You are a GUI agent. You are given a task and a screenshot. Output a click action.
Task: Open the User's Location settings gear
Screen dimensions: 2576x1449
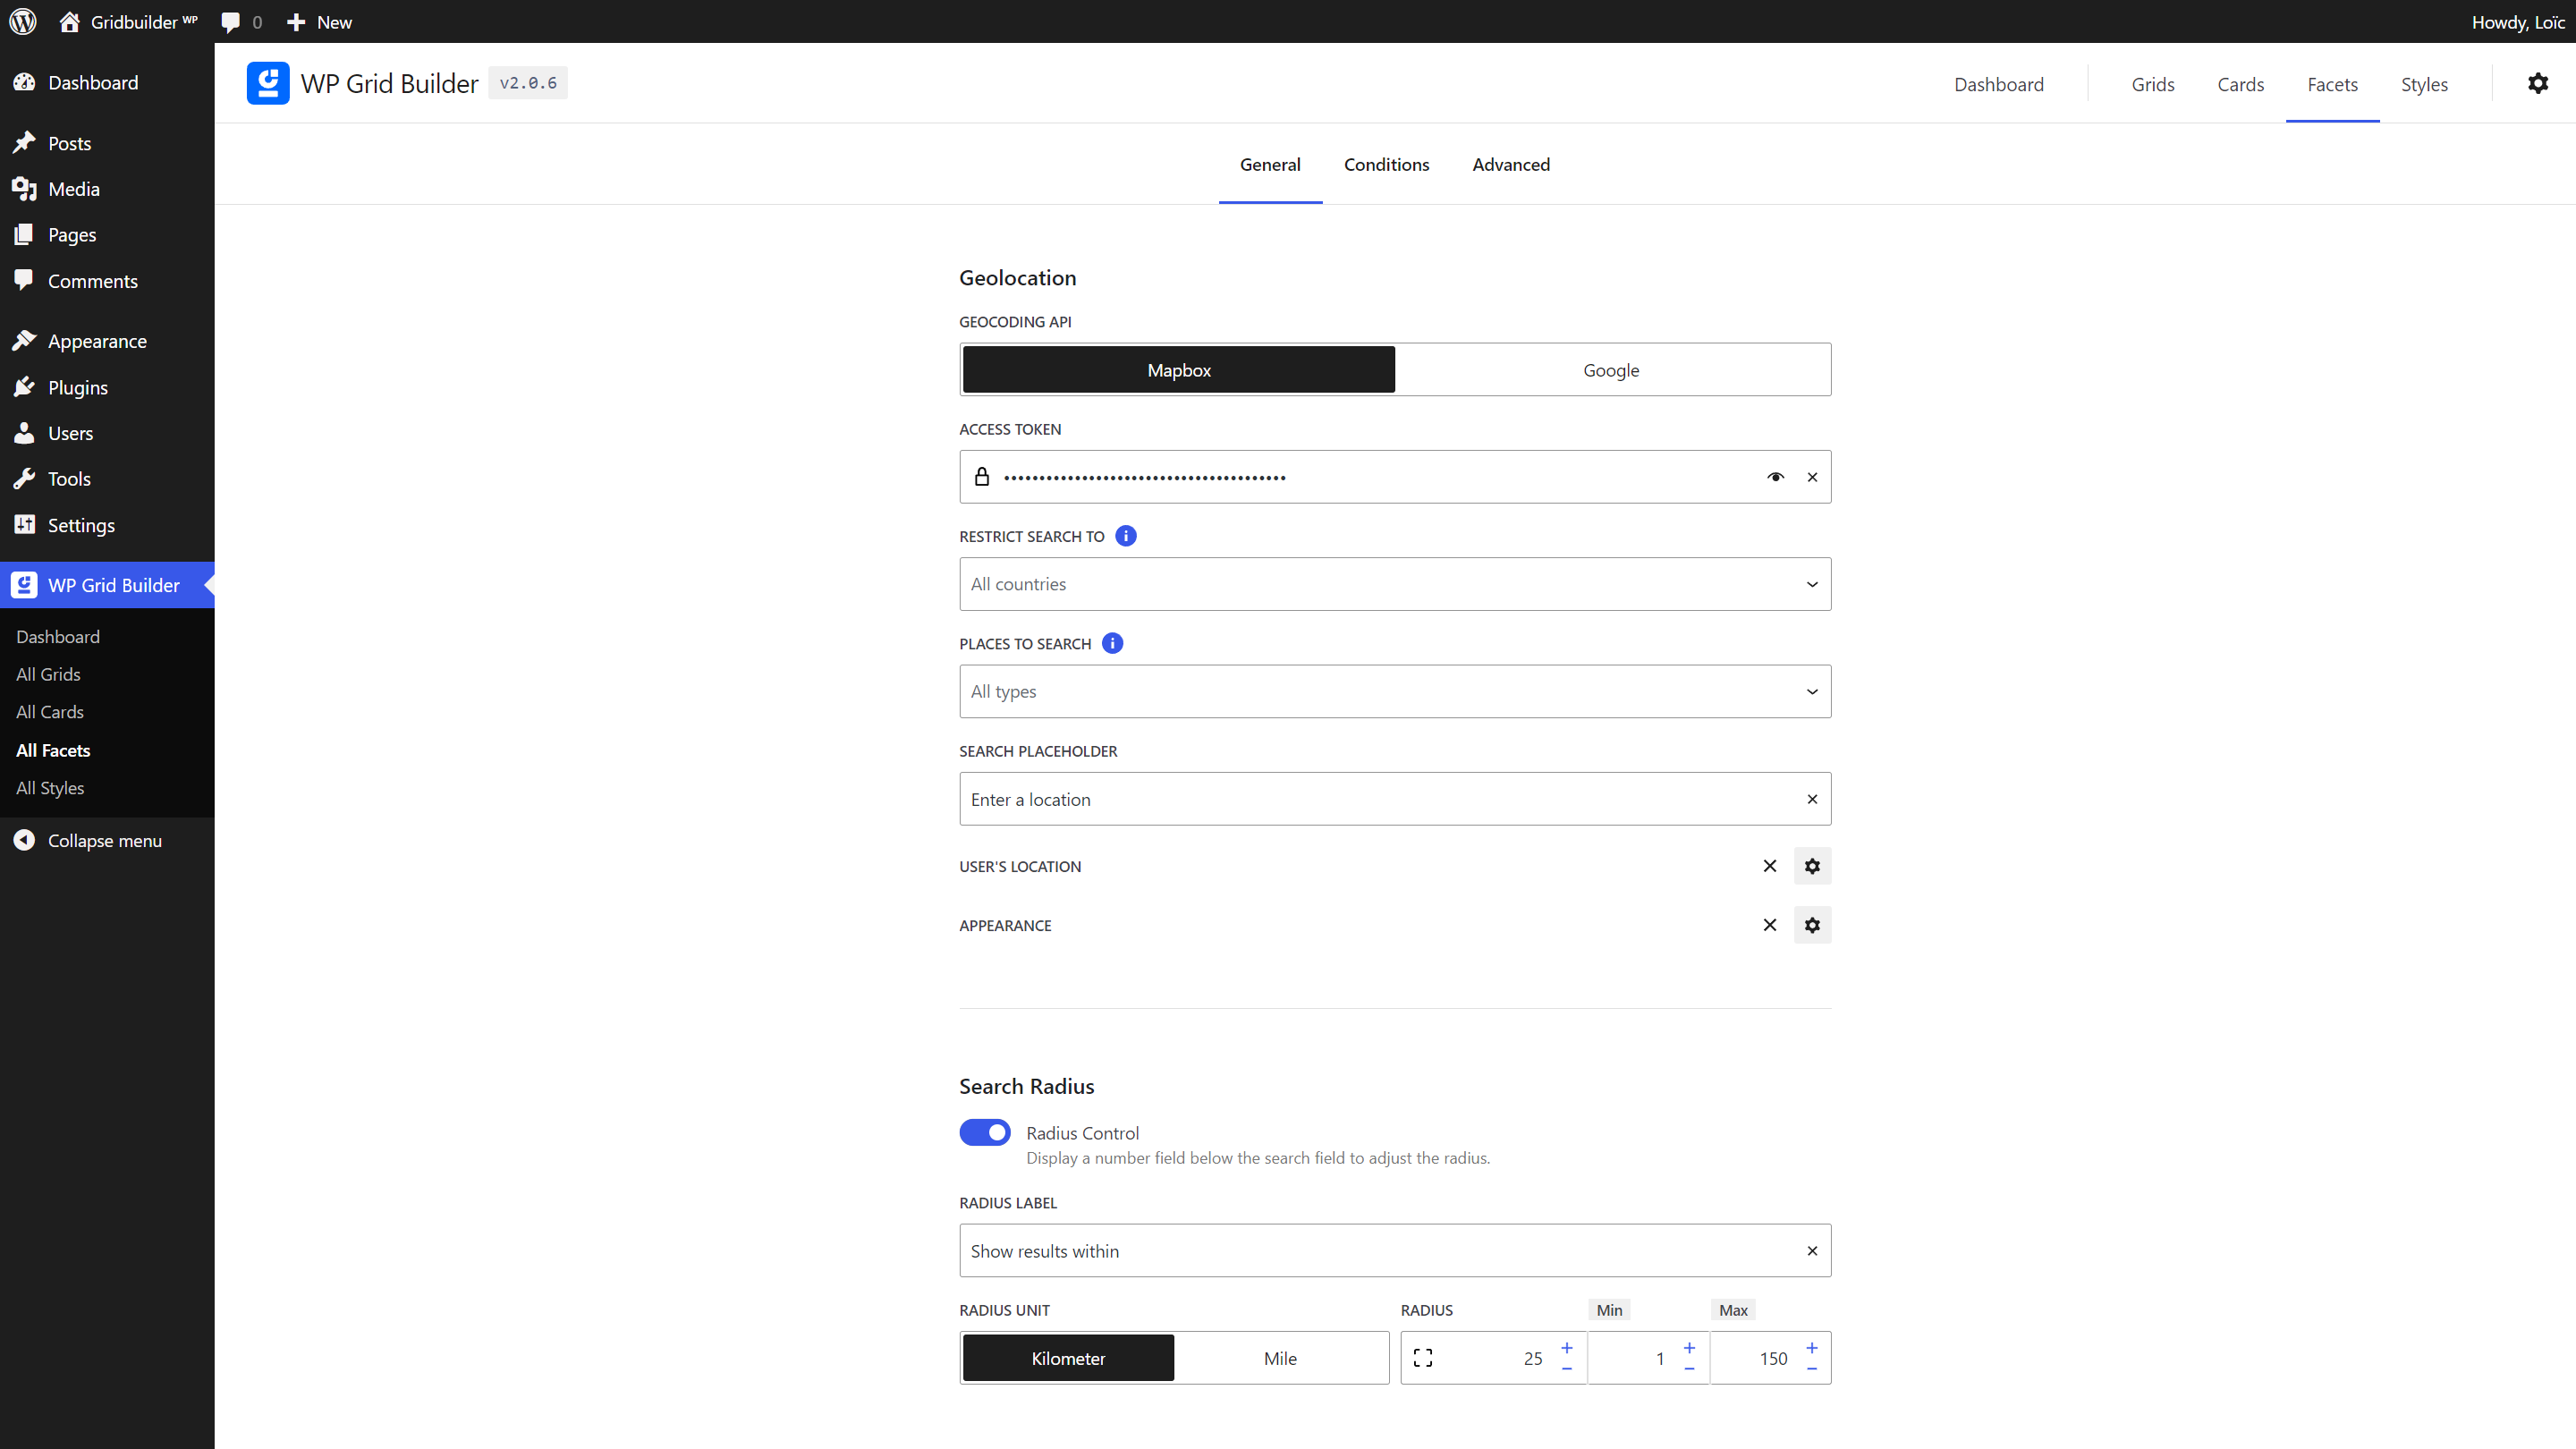(1812, 866)
